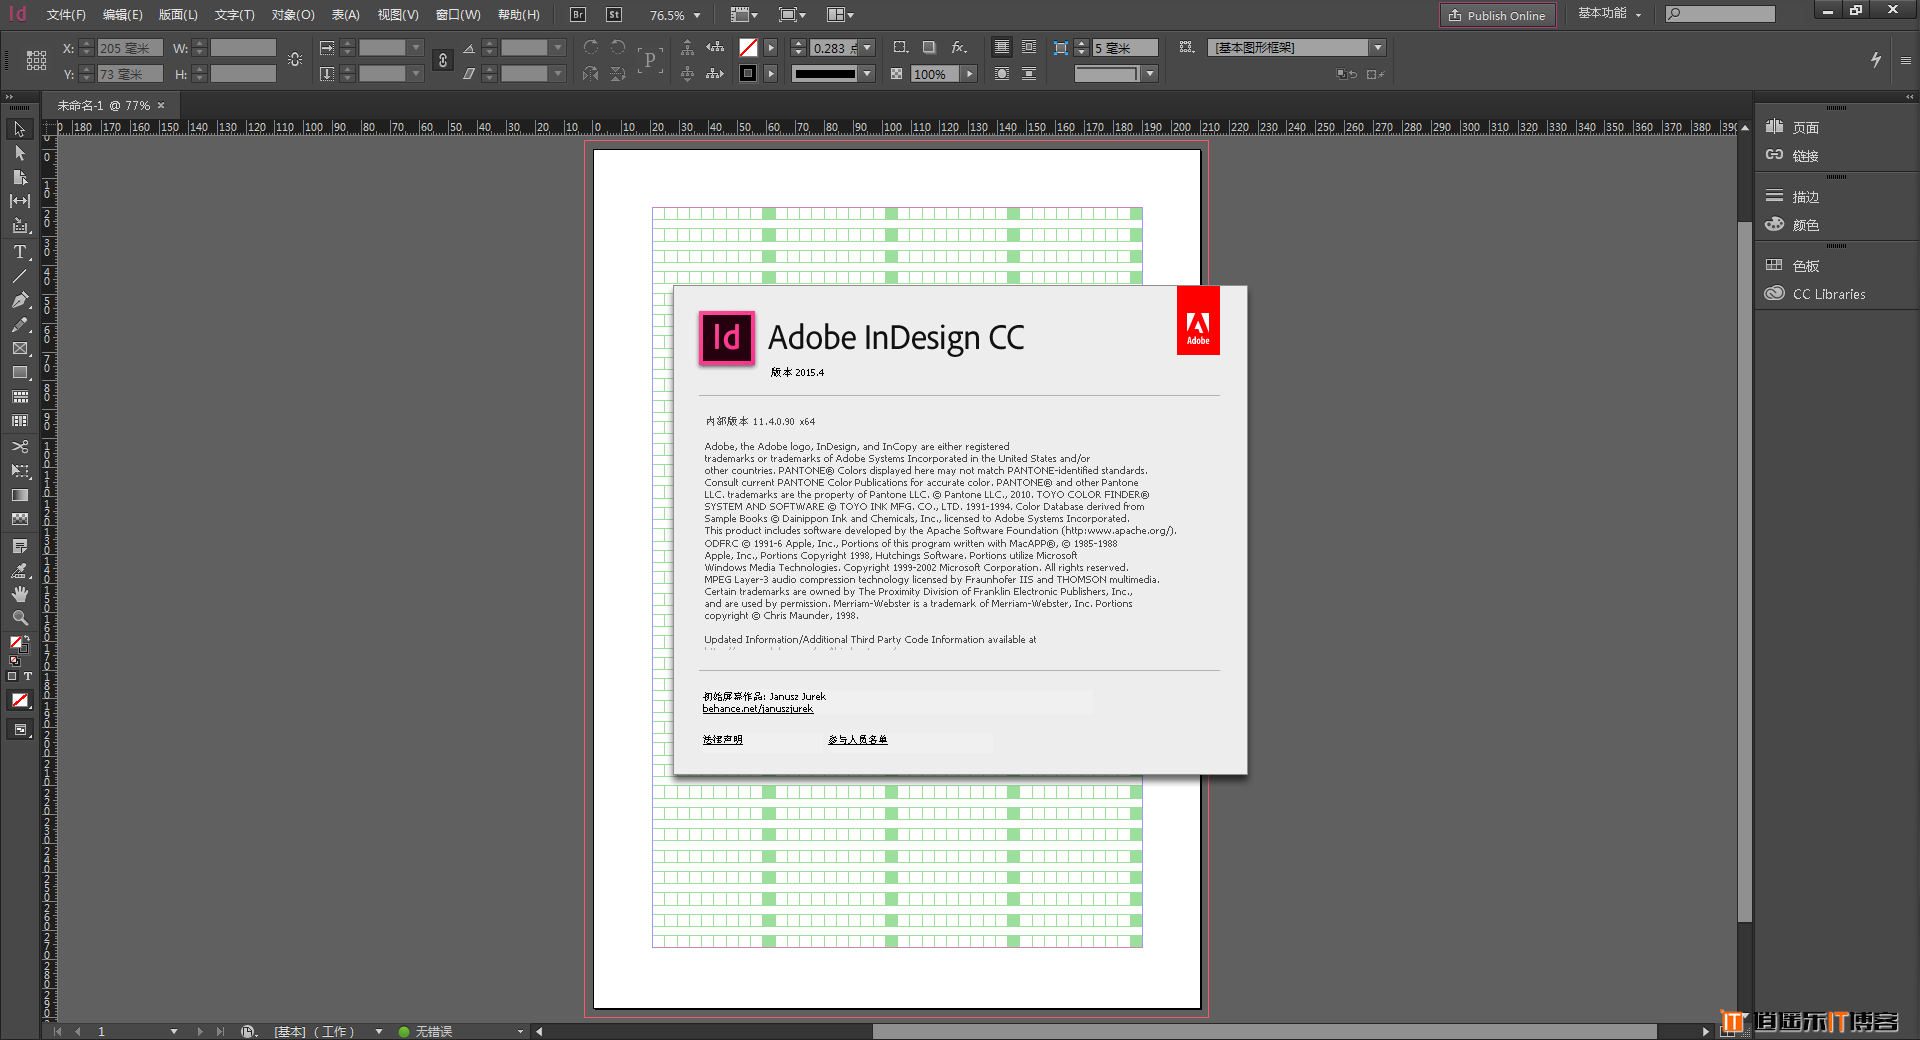
Task: Click the stroke color swatch in control bar
Action: coord(748,74)
